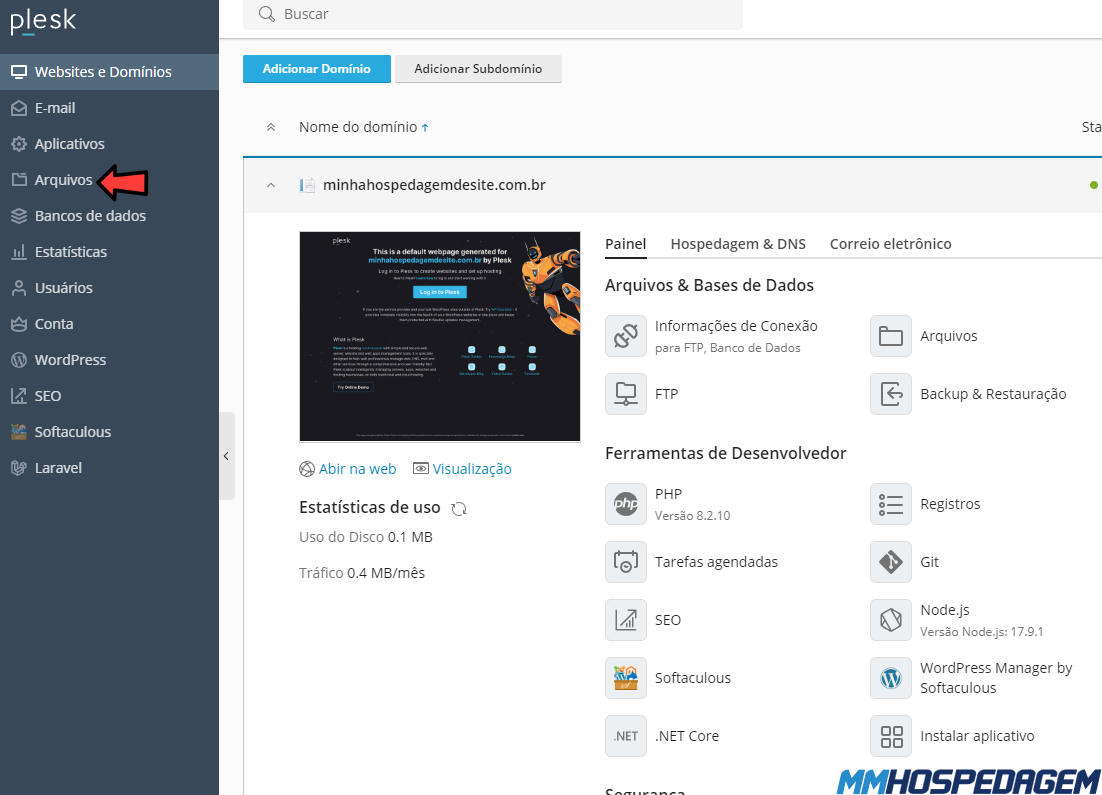Open the Instalar aplicativo grid icon
Image resolution: width=1102 pixels, height=795 pixels.
[890, 736]
